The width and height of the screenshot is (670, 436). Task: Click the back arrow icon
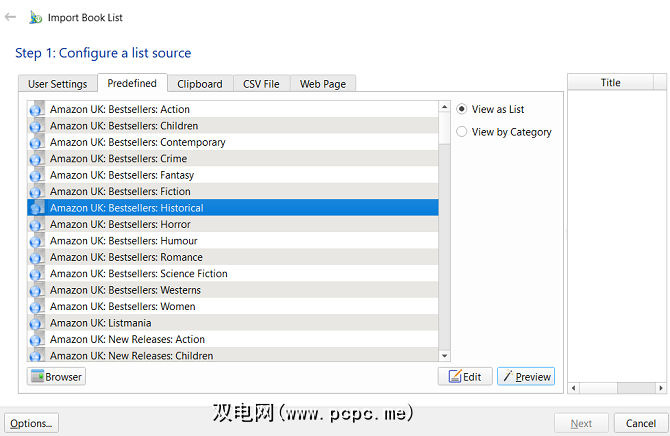point(10,17)
